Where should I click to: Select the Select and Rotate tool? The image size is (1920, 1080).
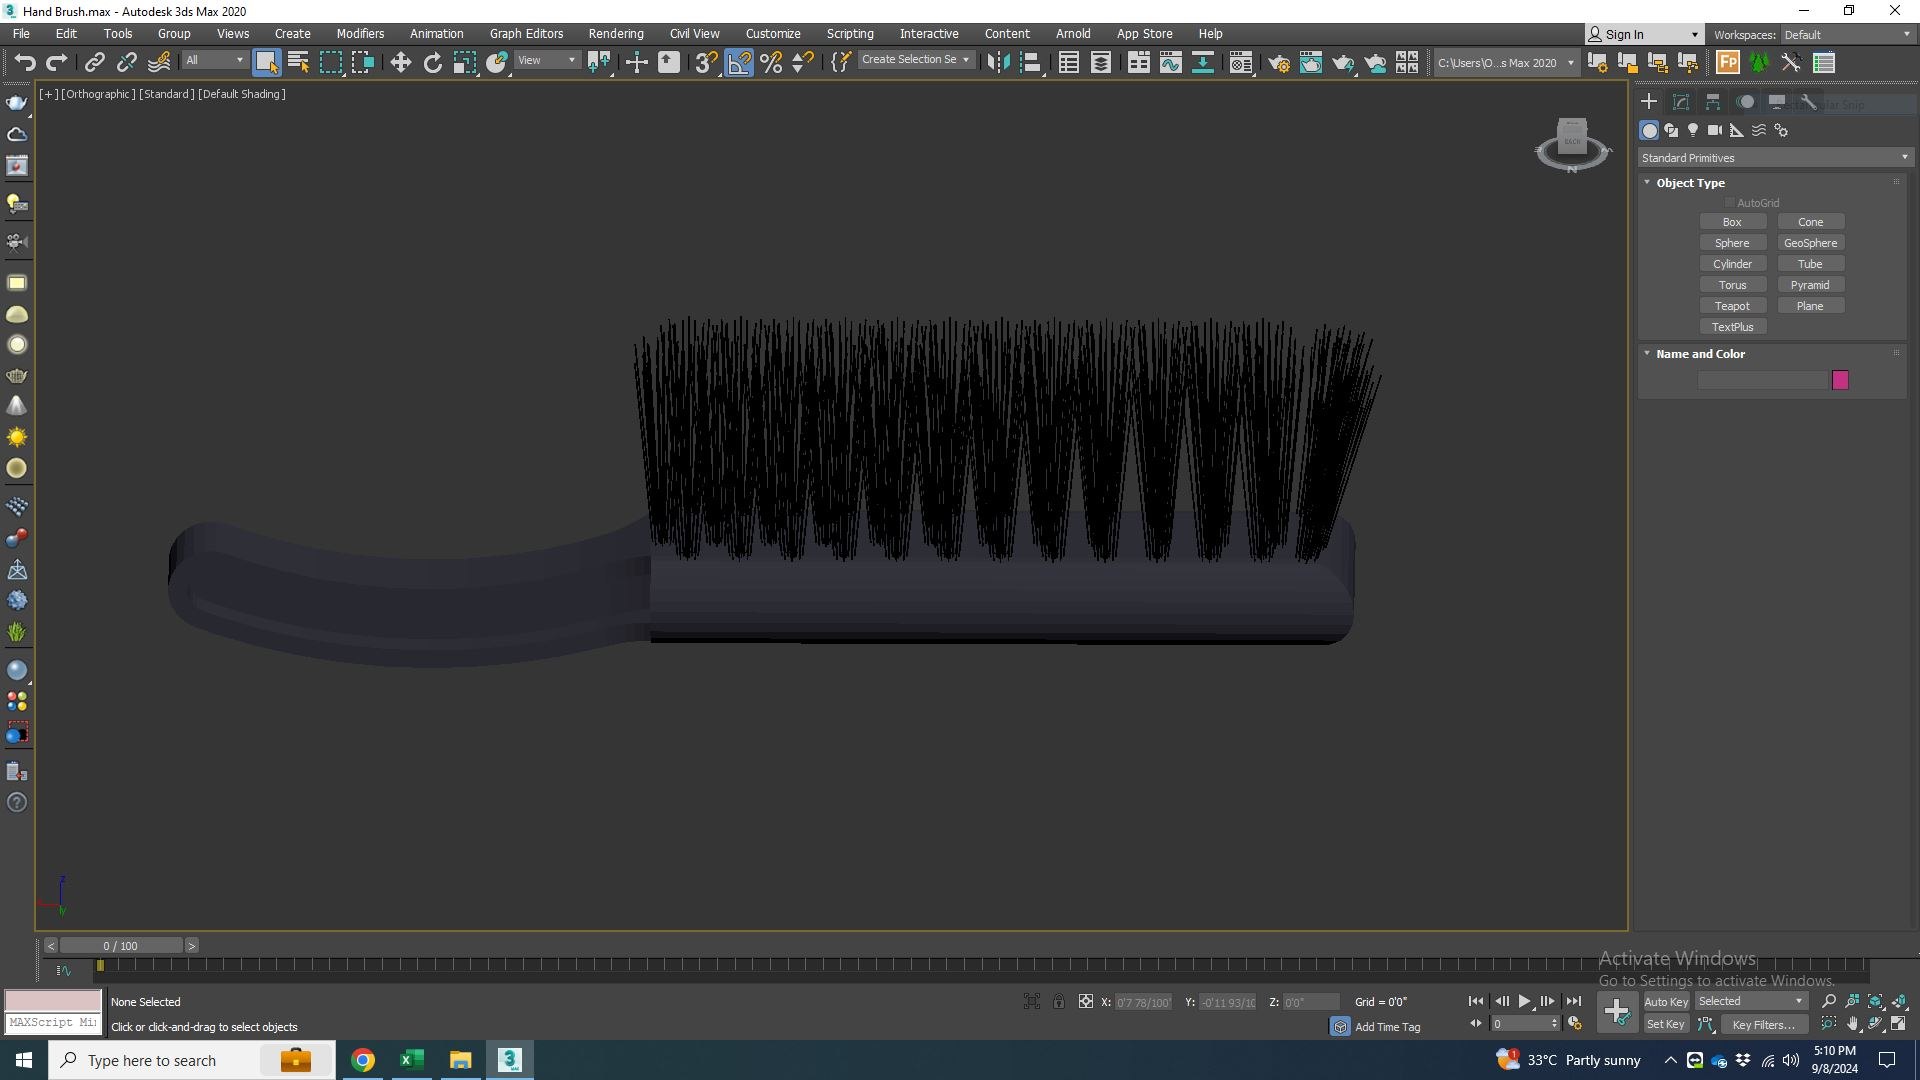(x=432, y=62)
